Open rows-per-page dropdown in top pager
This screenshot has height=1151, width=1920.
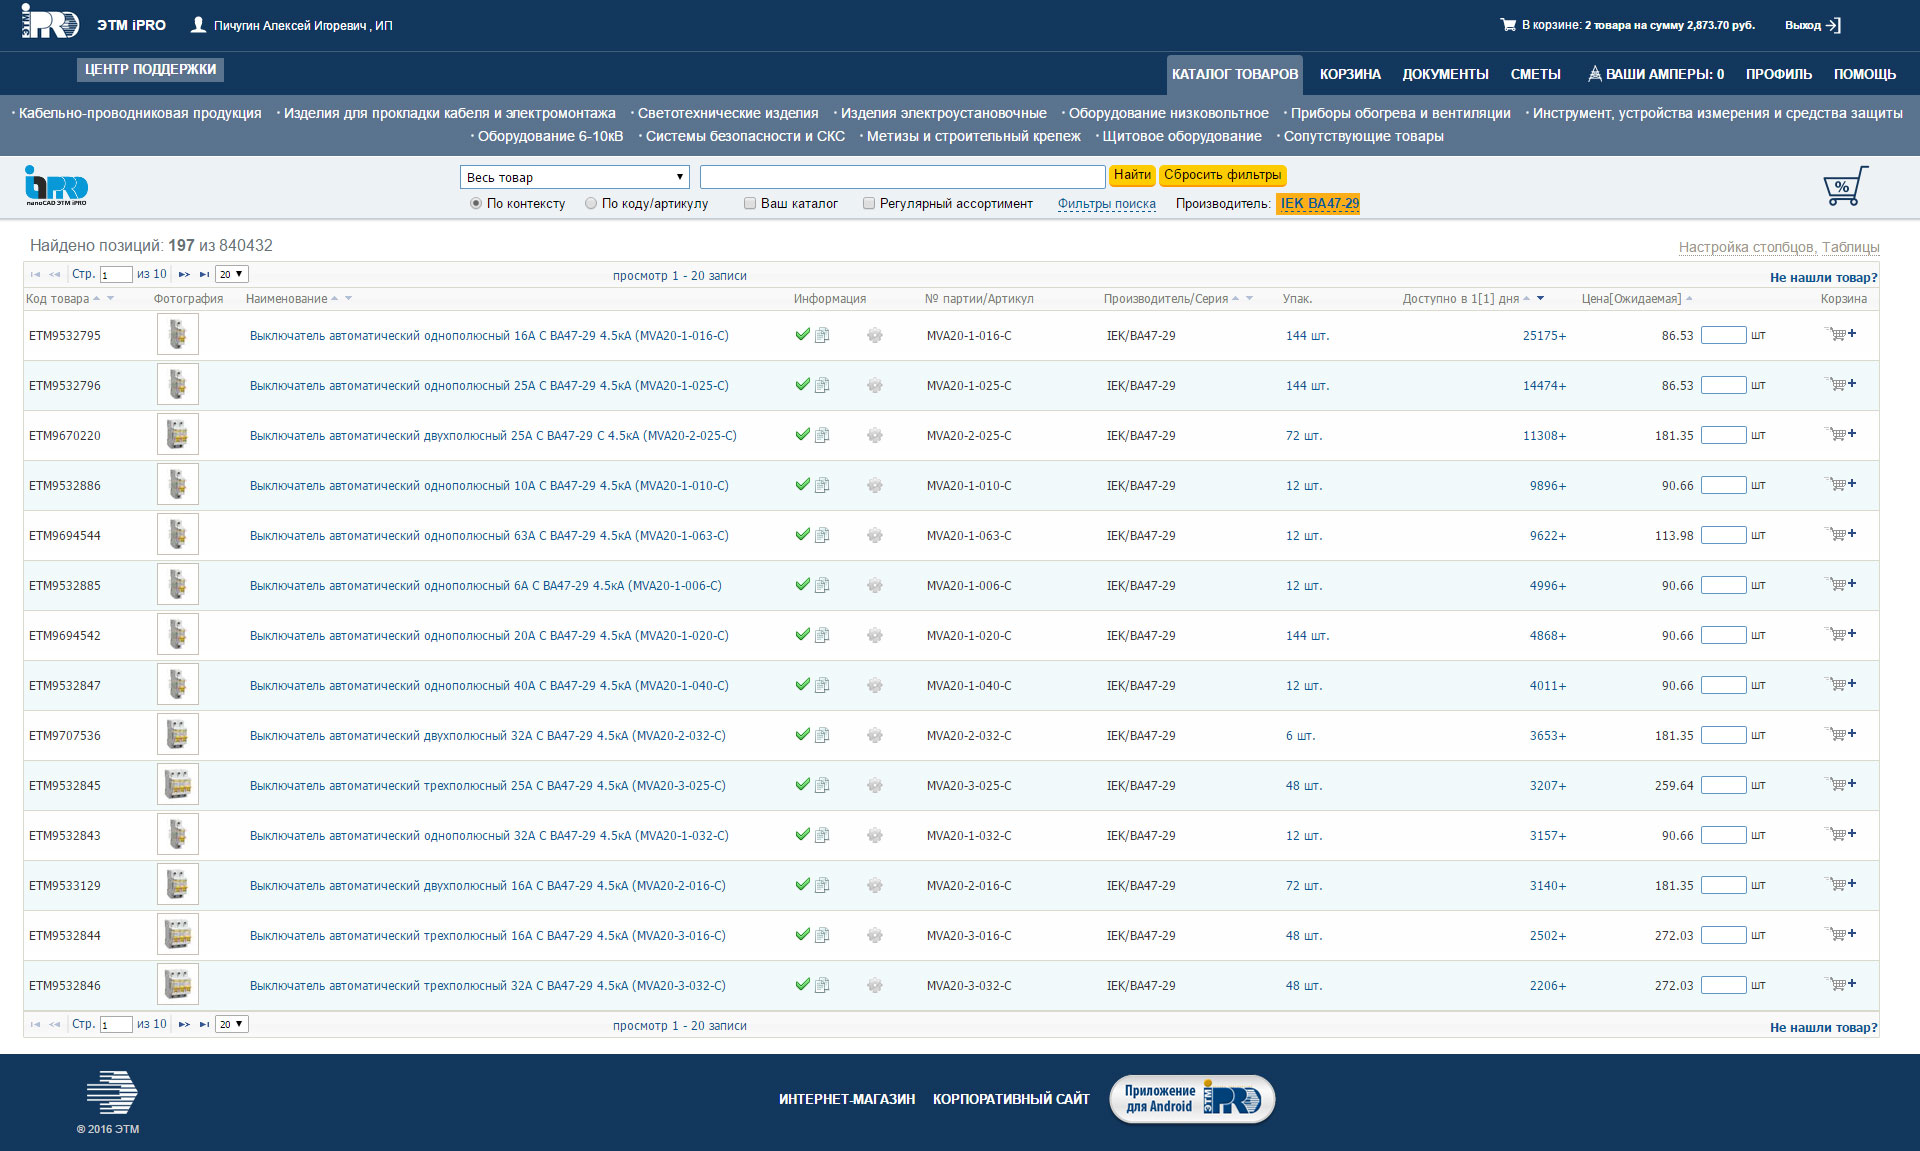tap(232, 274)
